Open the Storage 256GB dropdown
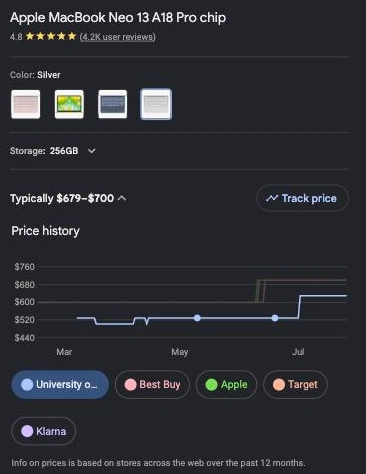The width and height of the screenshot is (366, 474). [x=53, y=151]
